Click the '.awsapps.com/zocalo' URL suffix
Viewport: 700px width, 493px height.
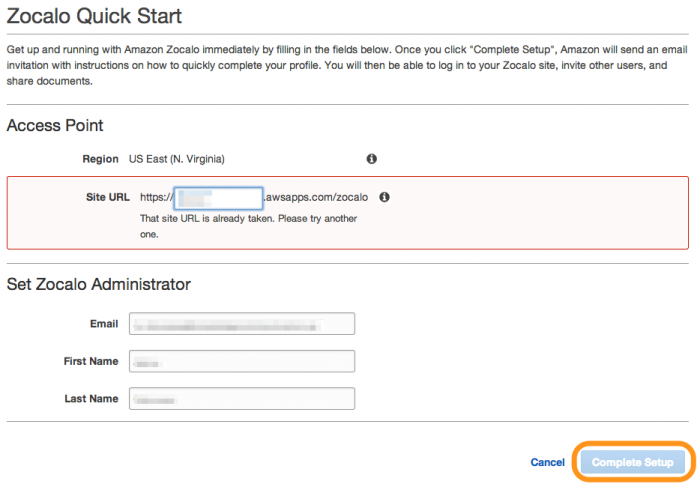click(x=316, y=197)
